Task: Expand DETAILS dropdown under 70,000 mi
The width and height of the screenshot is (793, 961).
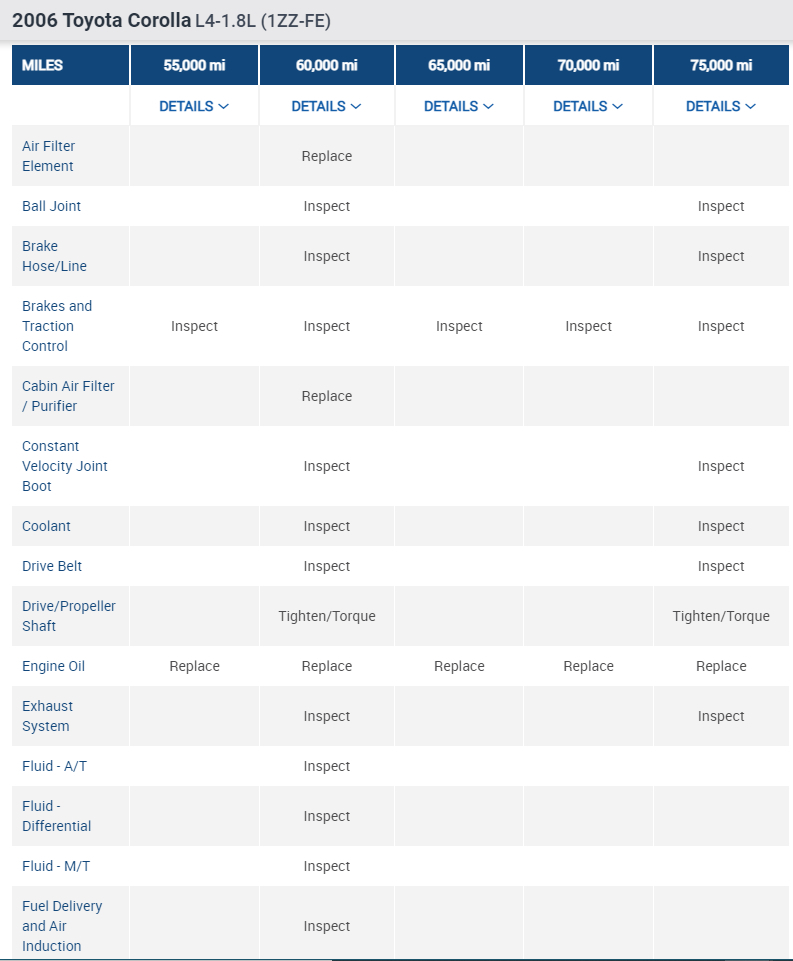Action: pos(588,106)
